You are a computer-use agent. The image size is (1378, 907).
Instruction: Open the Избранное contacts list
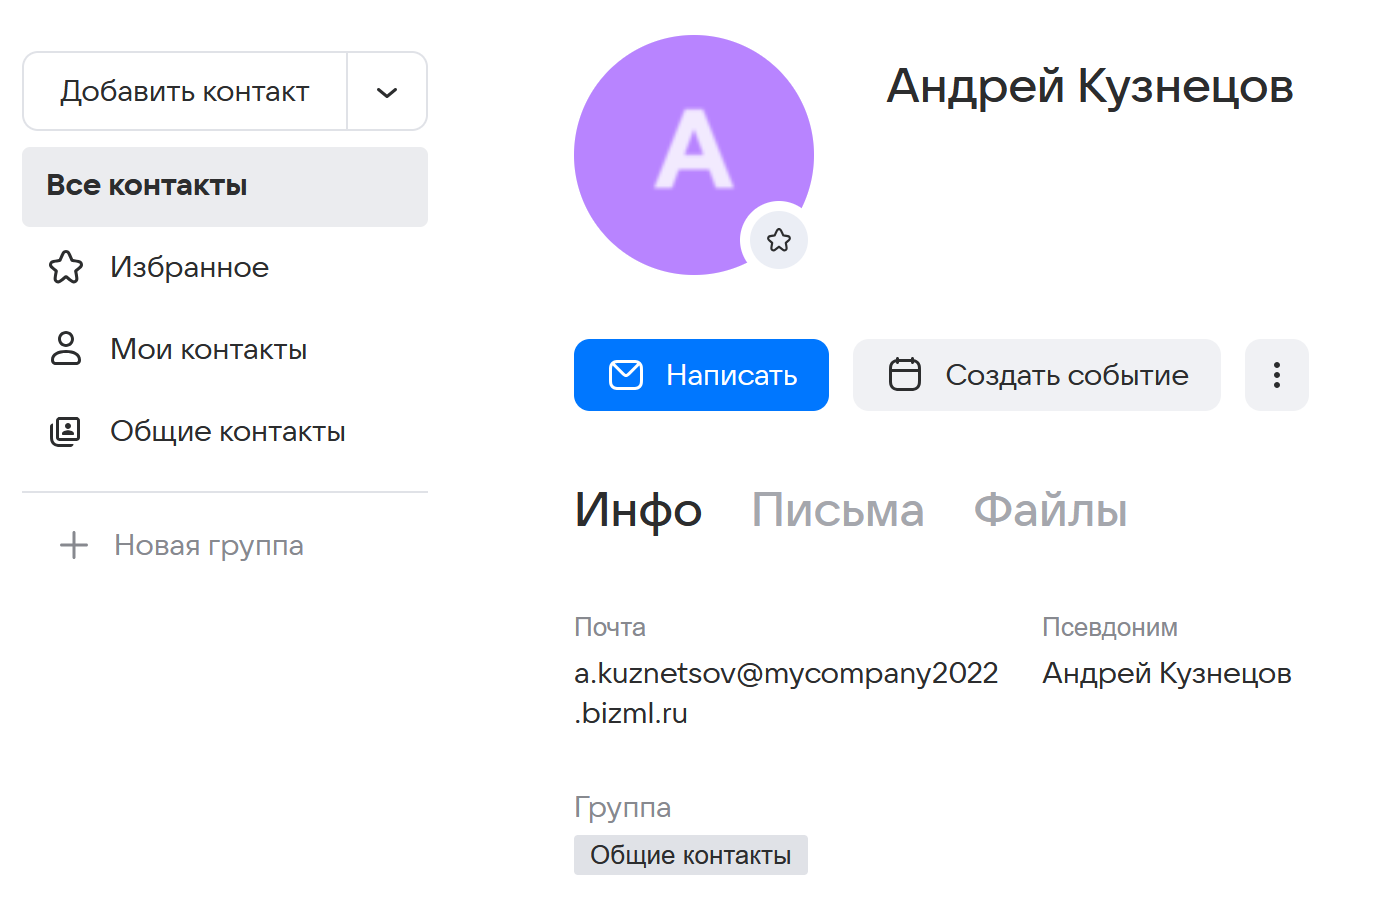point(190,267)
